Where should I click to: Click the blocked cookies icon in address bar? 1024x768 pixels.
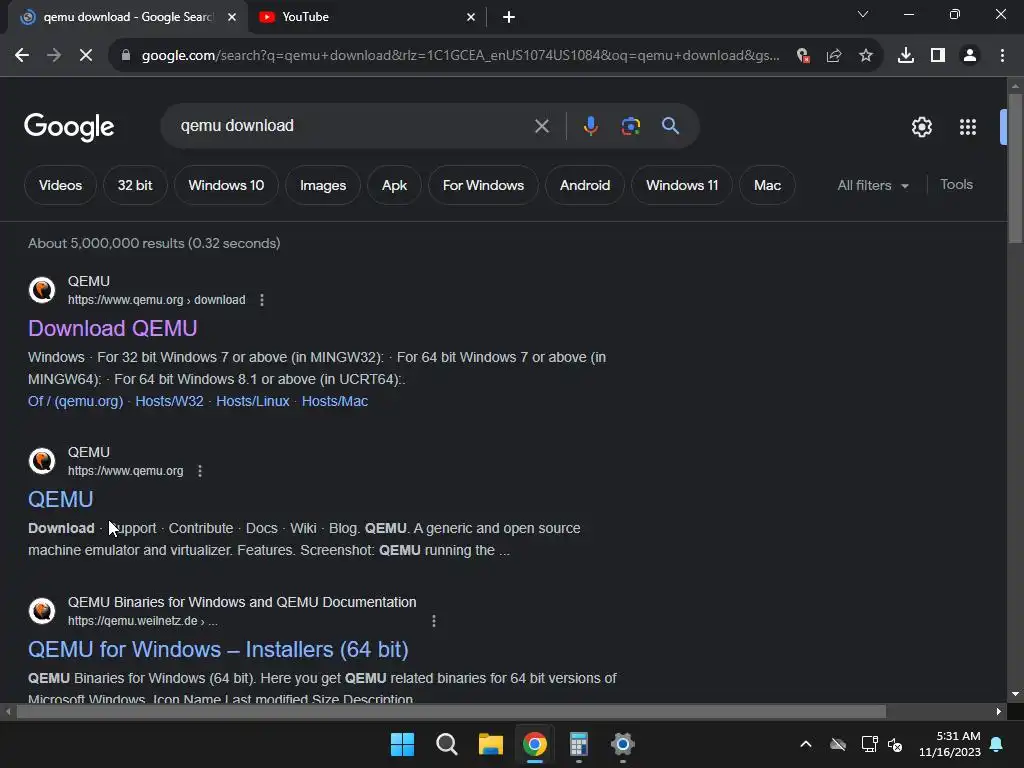point(803,56)
